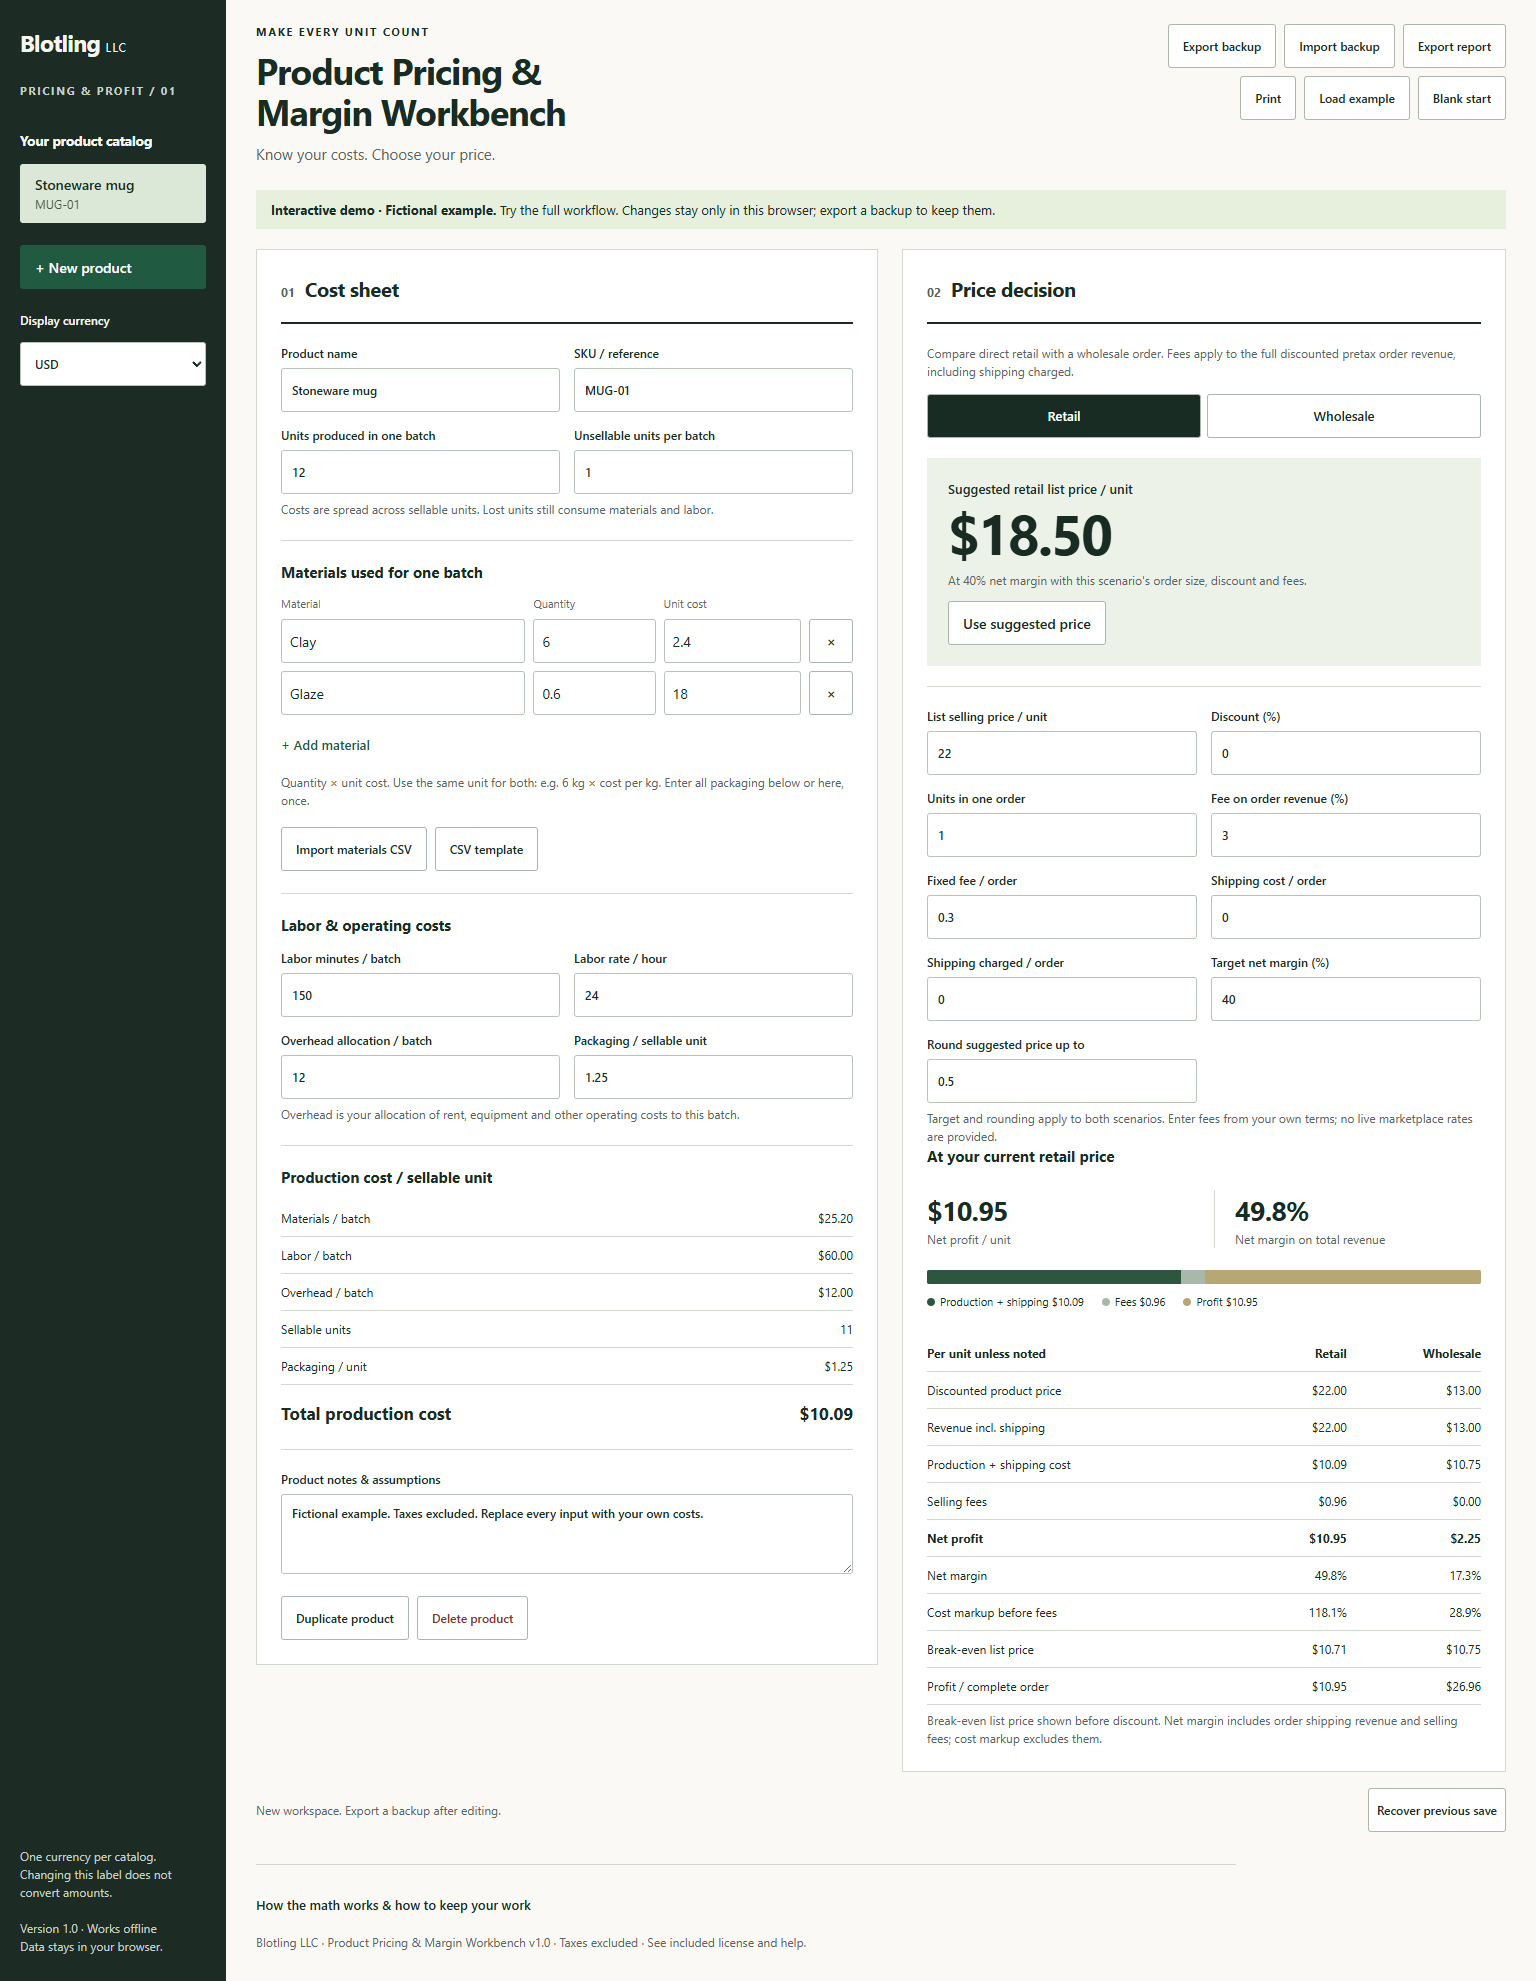Screen dimensions: 1536x1981
Task: Print the workbench
Action: pyautogui.click(x=1268, y=98)
